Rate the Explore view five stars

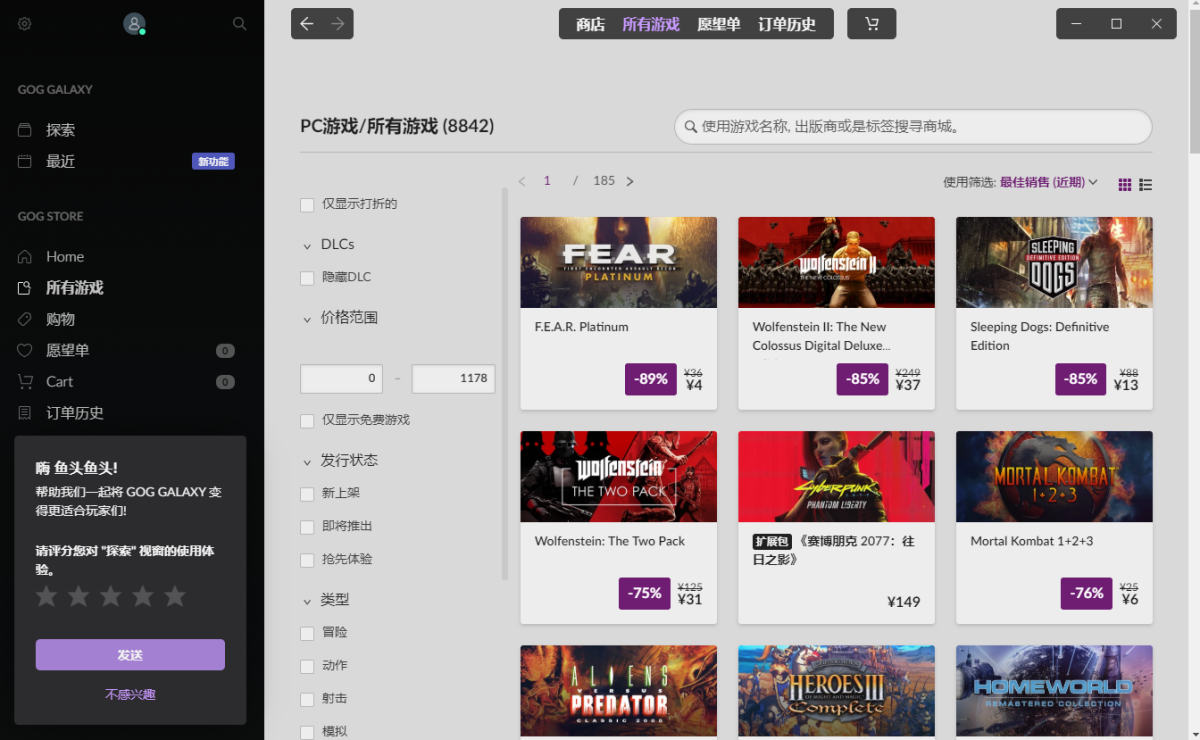[174, 595]
